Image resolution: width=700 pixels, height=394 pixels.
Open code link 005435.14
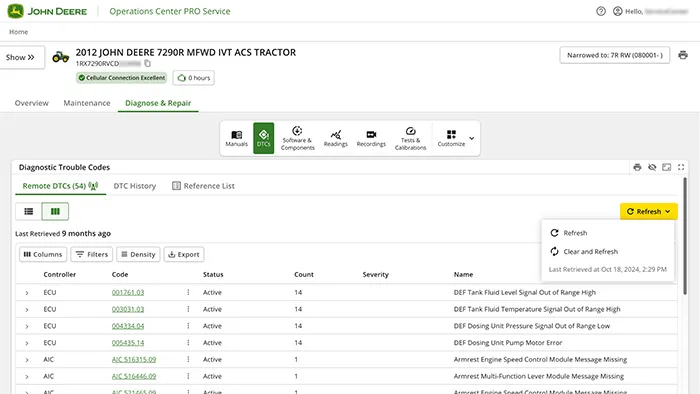pyautogui.click(x=128, y=343)
